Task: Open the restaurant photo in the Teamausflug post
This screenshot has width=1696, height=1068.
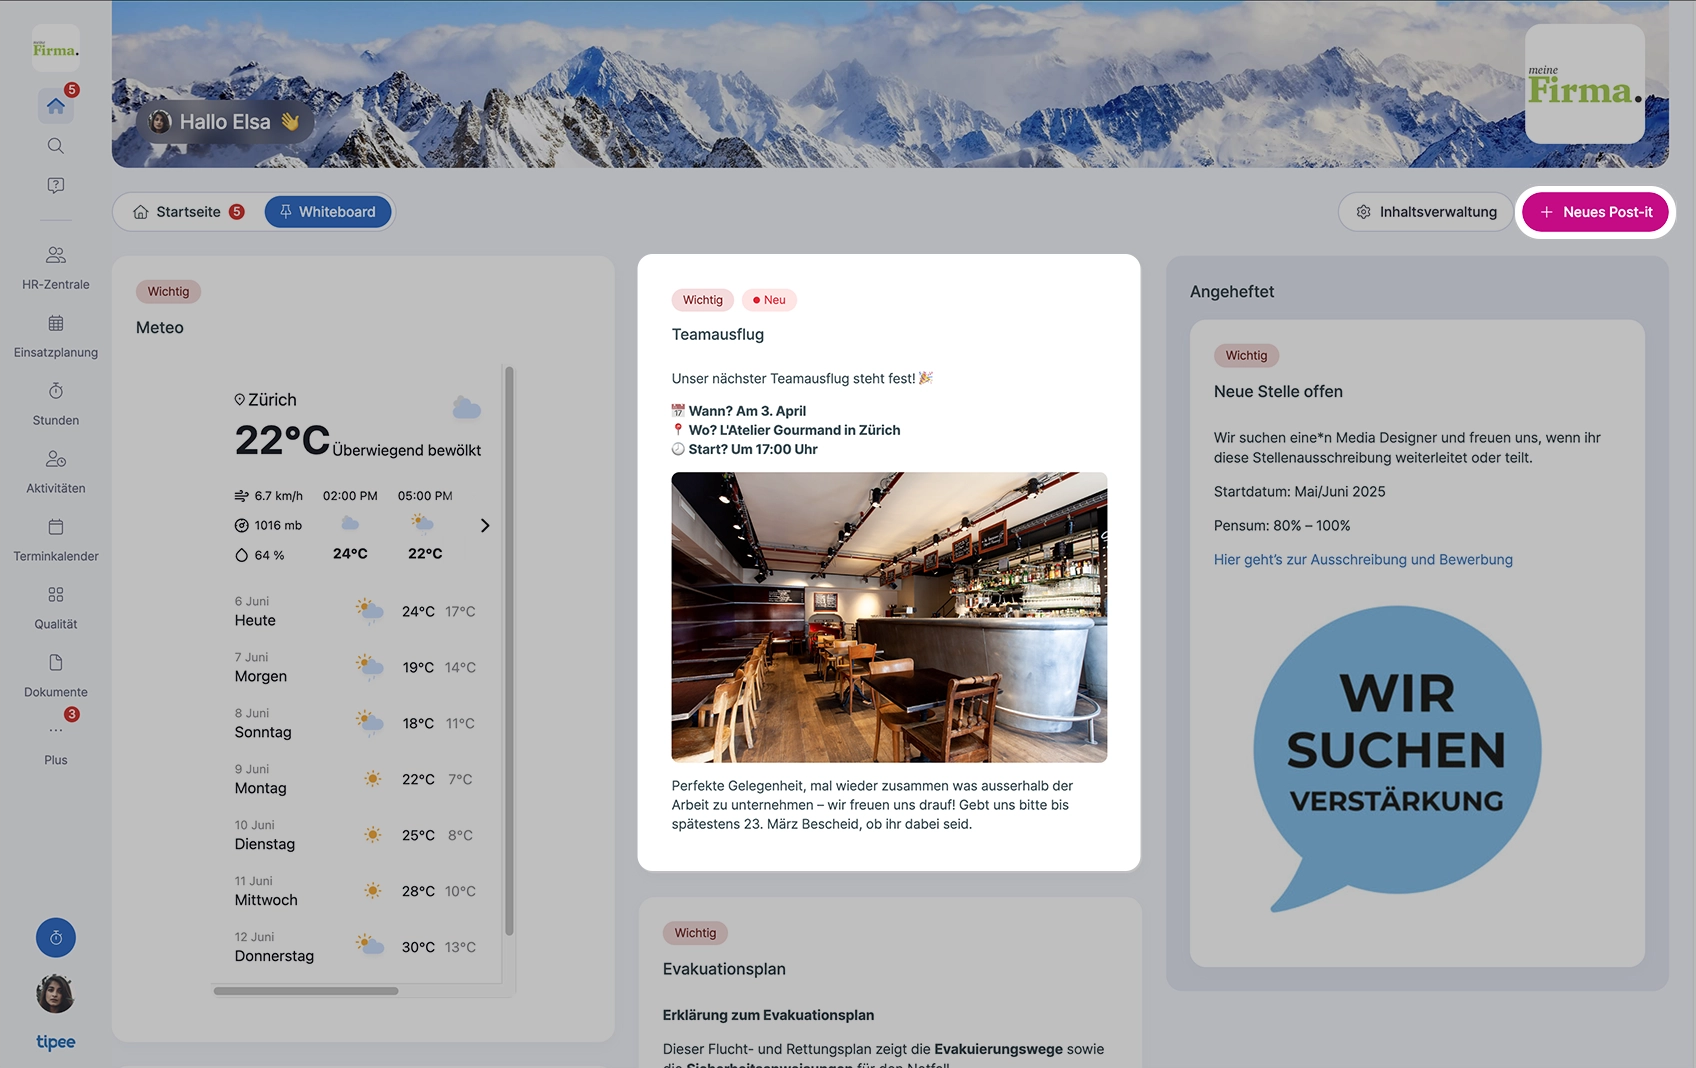Action: pos(889,617)
